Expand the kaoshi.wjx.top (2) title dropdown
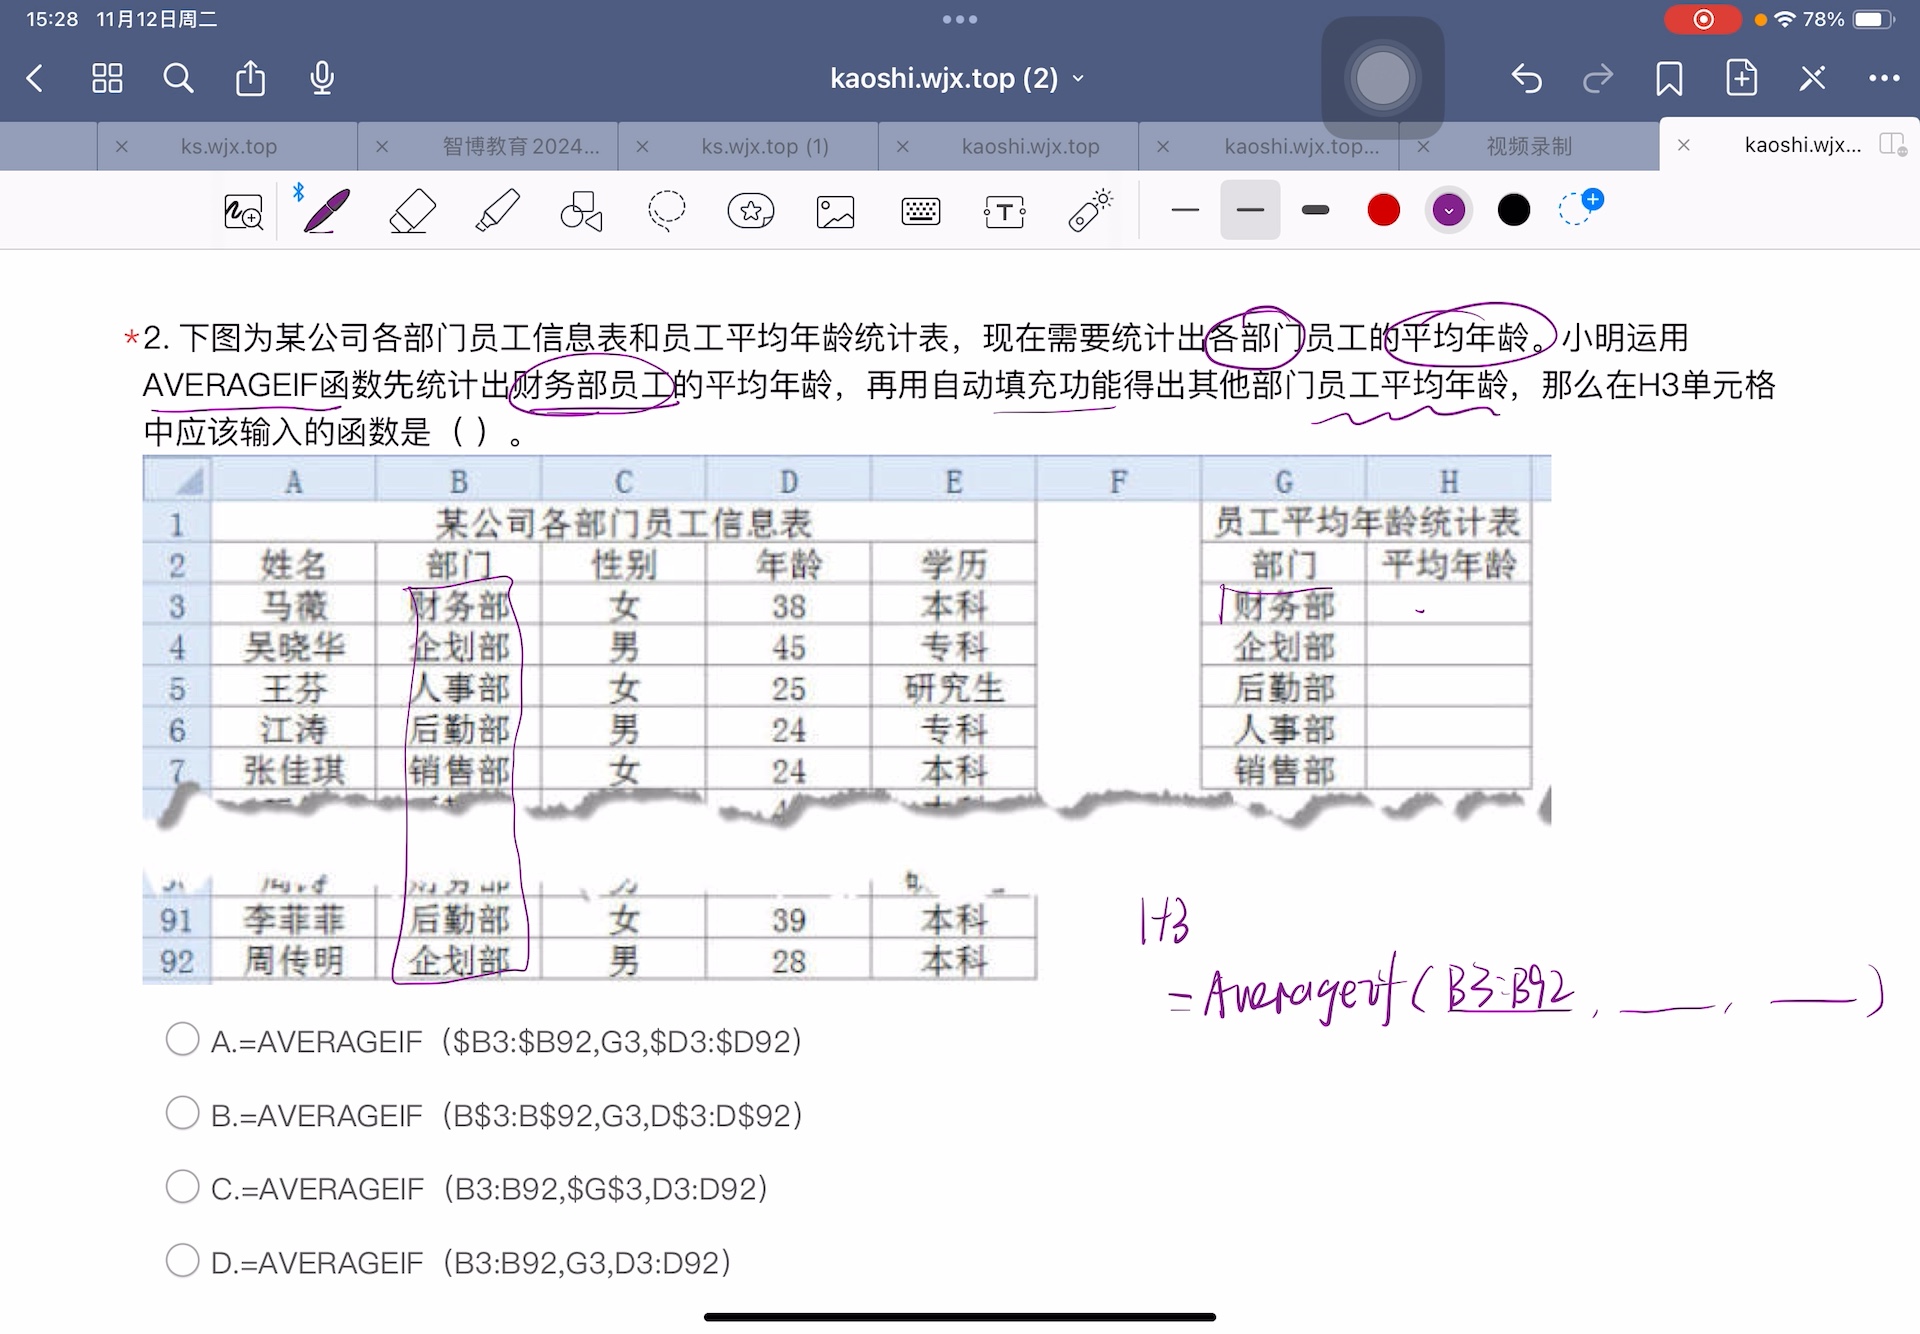The height and width of the screenshot is (1334, 1920). coord(1079,78)
